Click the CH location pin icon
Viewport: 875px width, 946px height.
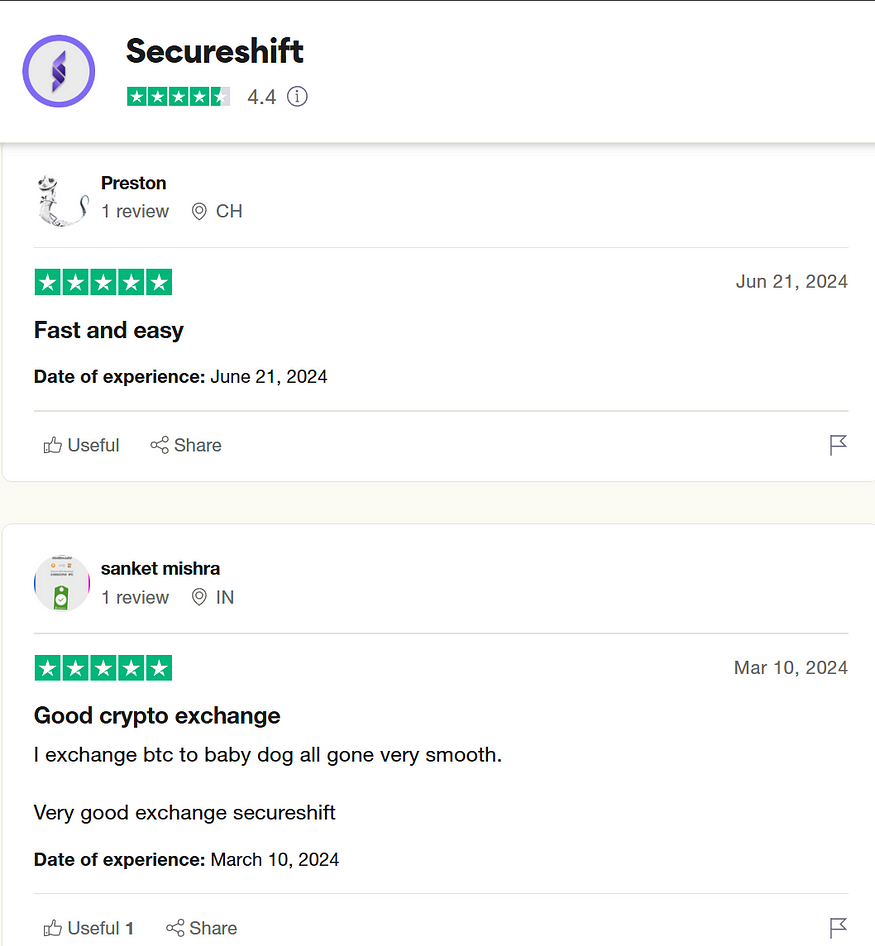[x=199, y=212]
